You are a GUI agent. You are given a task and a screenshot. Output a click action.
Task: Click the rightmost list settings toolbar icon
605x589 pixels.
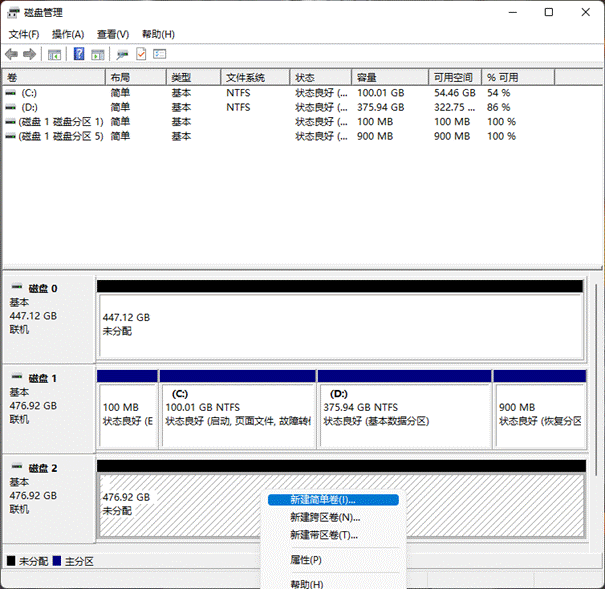tap(159, 54)
